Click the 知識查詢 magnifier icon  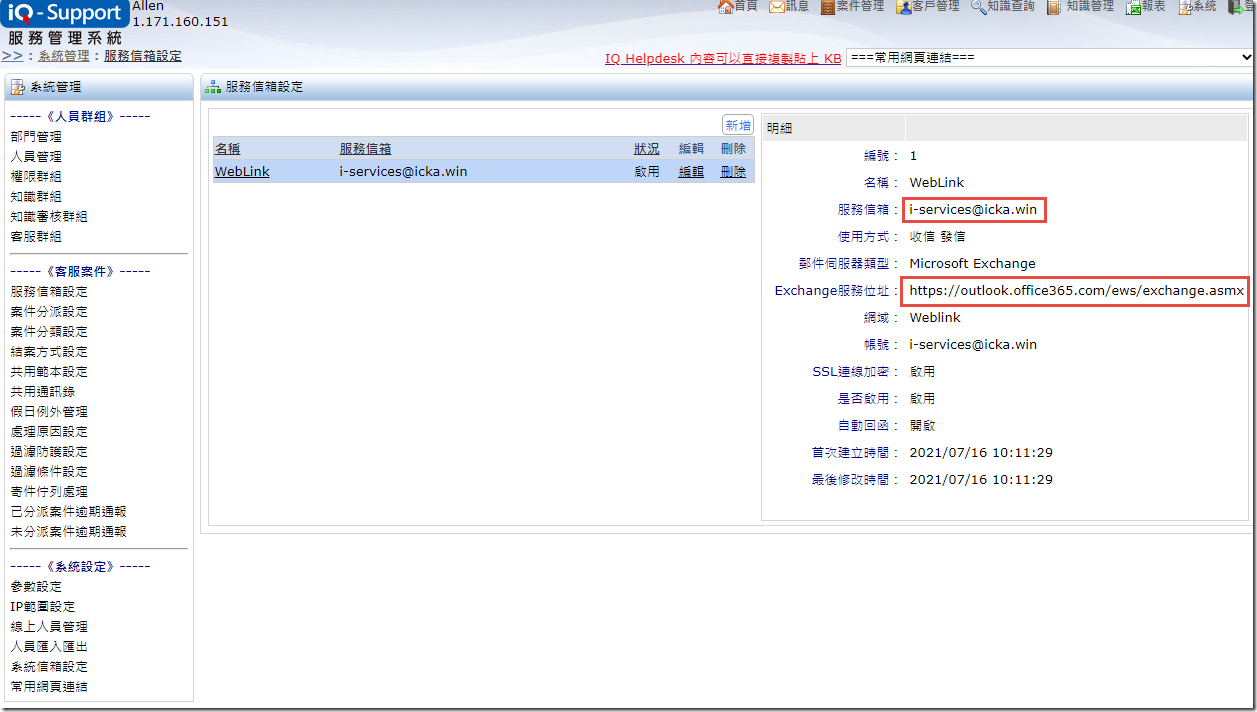click(x=978, y=7)
